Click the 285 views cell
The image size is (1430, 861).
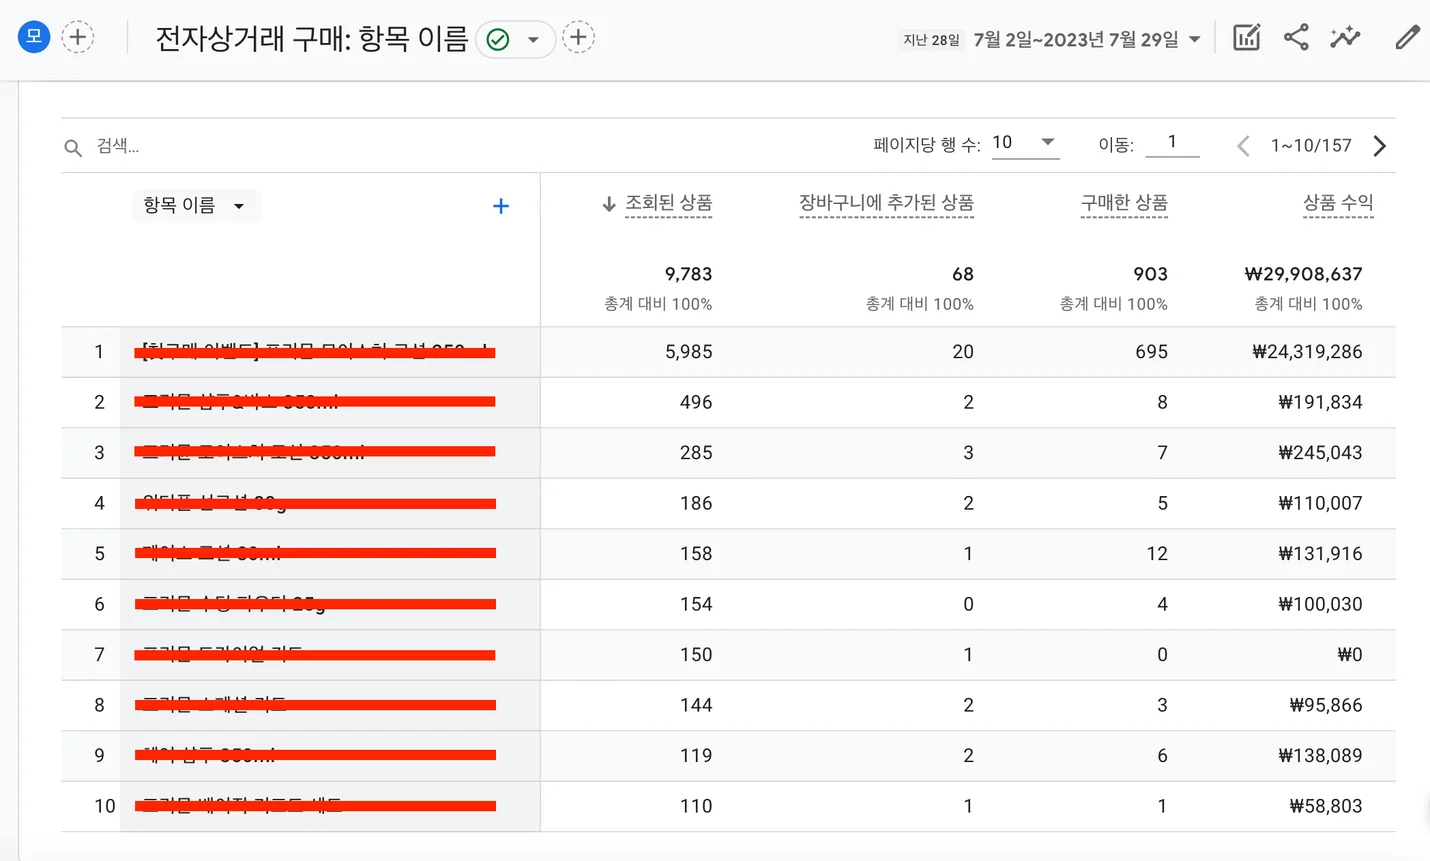(x=696, y=453)
